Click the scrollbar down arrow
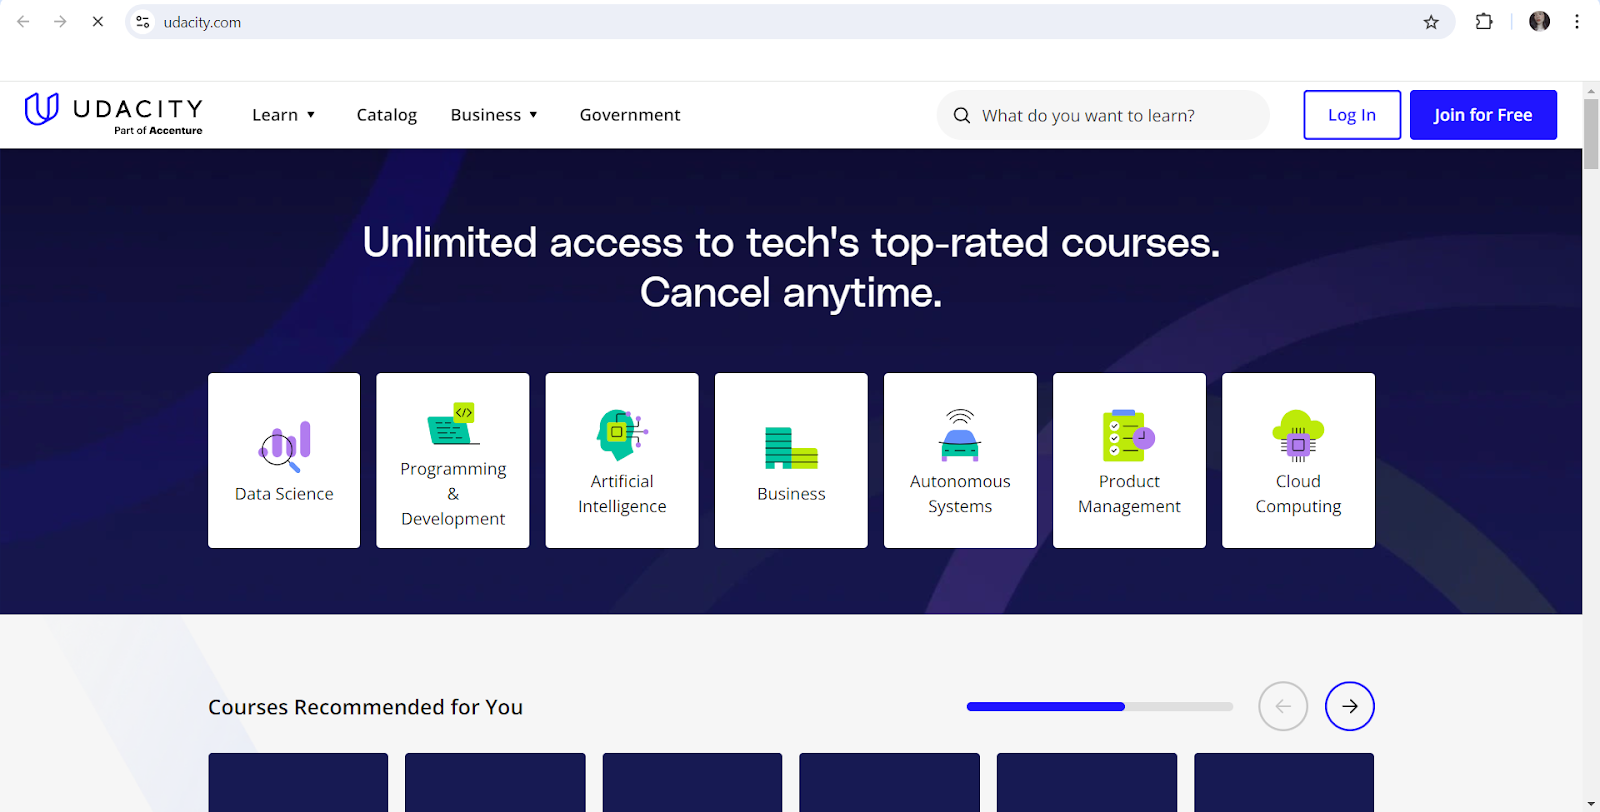The width and height of the screenshot is (1600, 812). point(1591,803)
